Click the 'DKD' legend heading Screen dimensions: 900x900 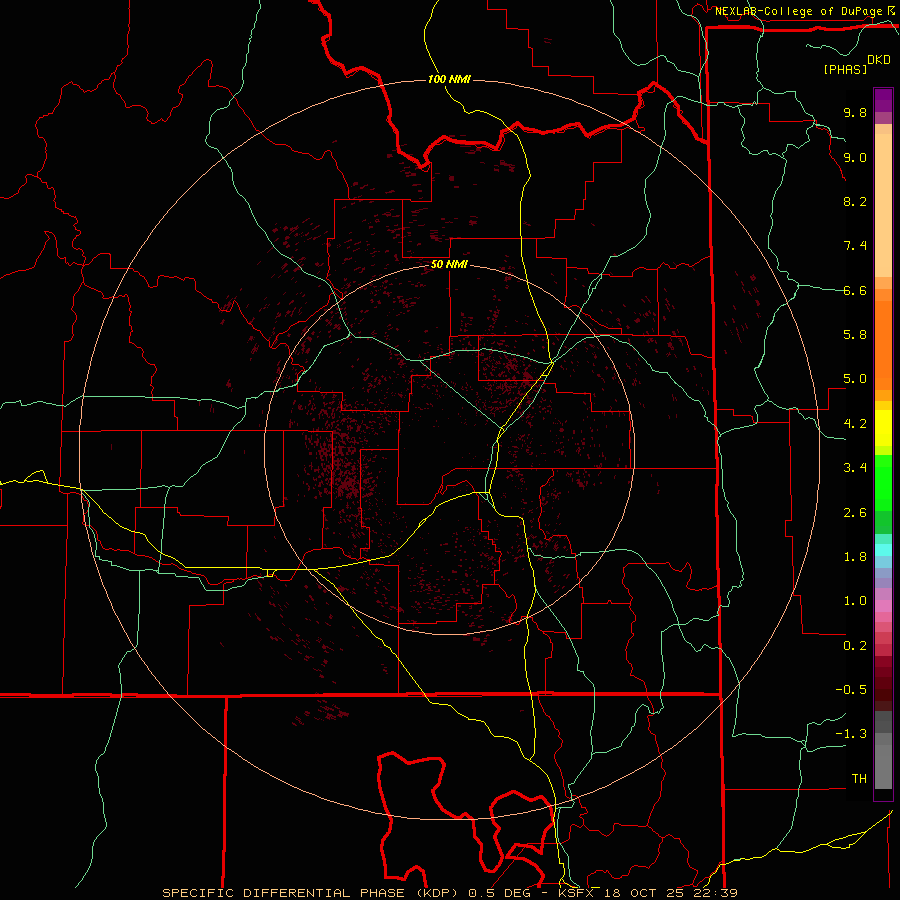click(879, 60)
